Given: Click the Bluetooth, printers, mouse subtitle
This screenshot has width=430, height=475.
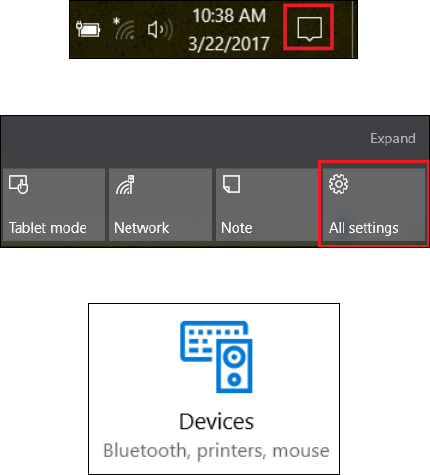Looking at the screenshot, I should point(216,451).
